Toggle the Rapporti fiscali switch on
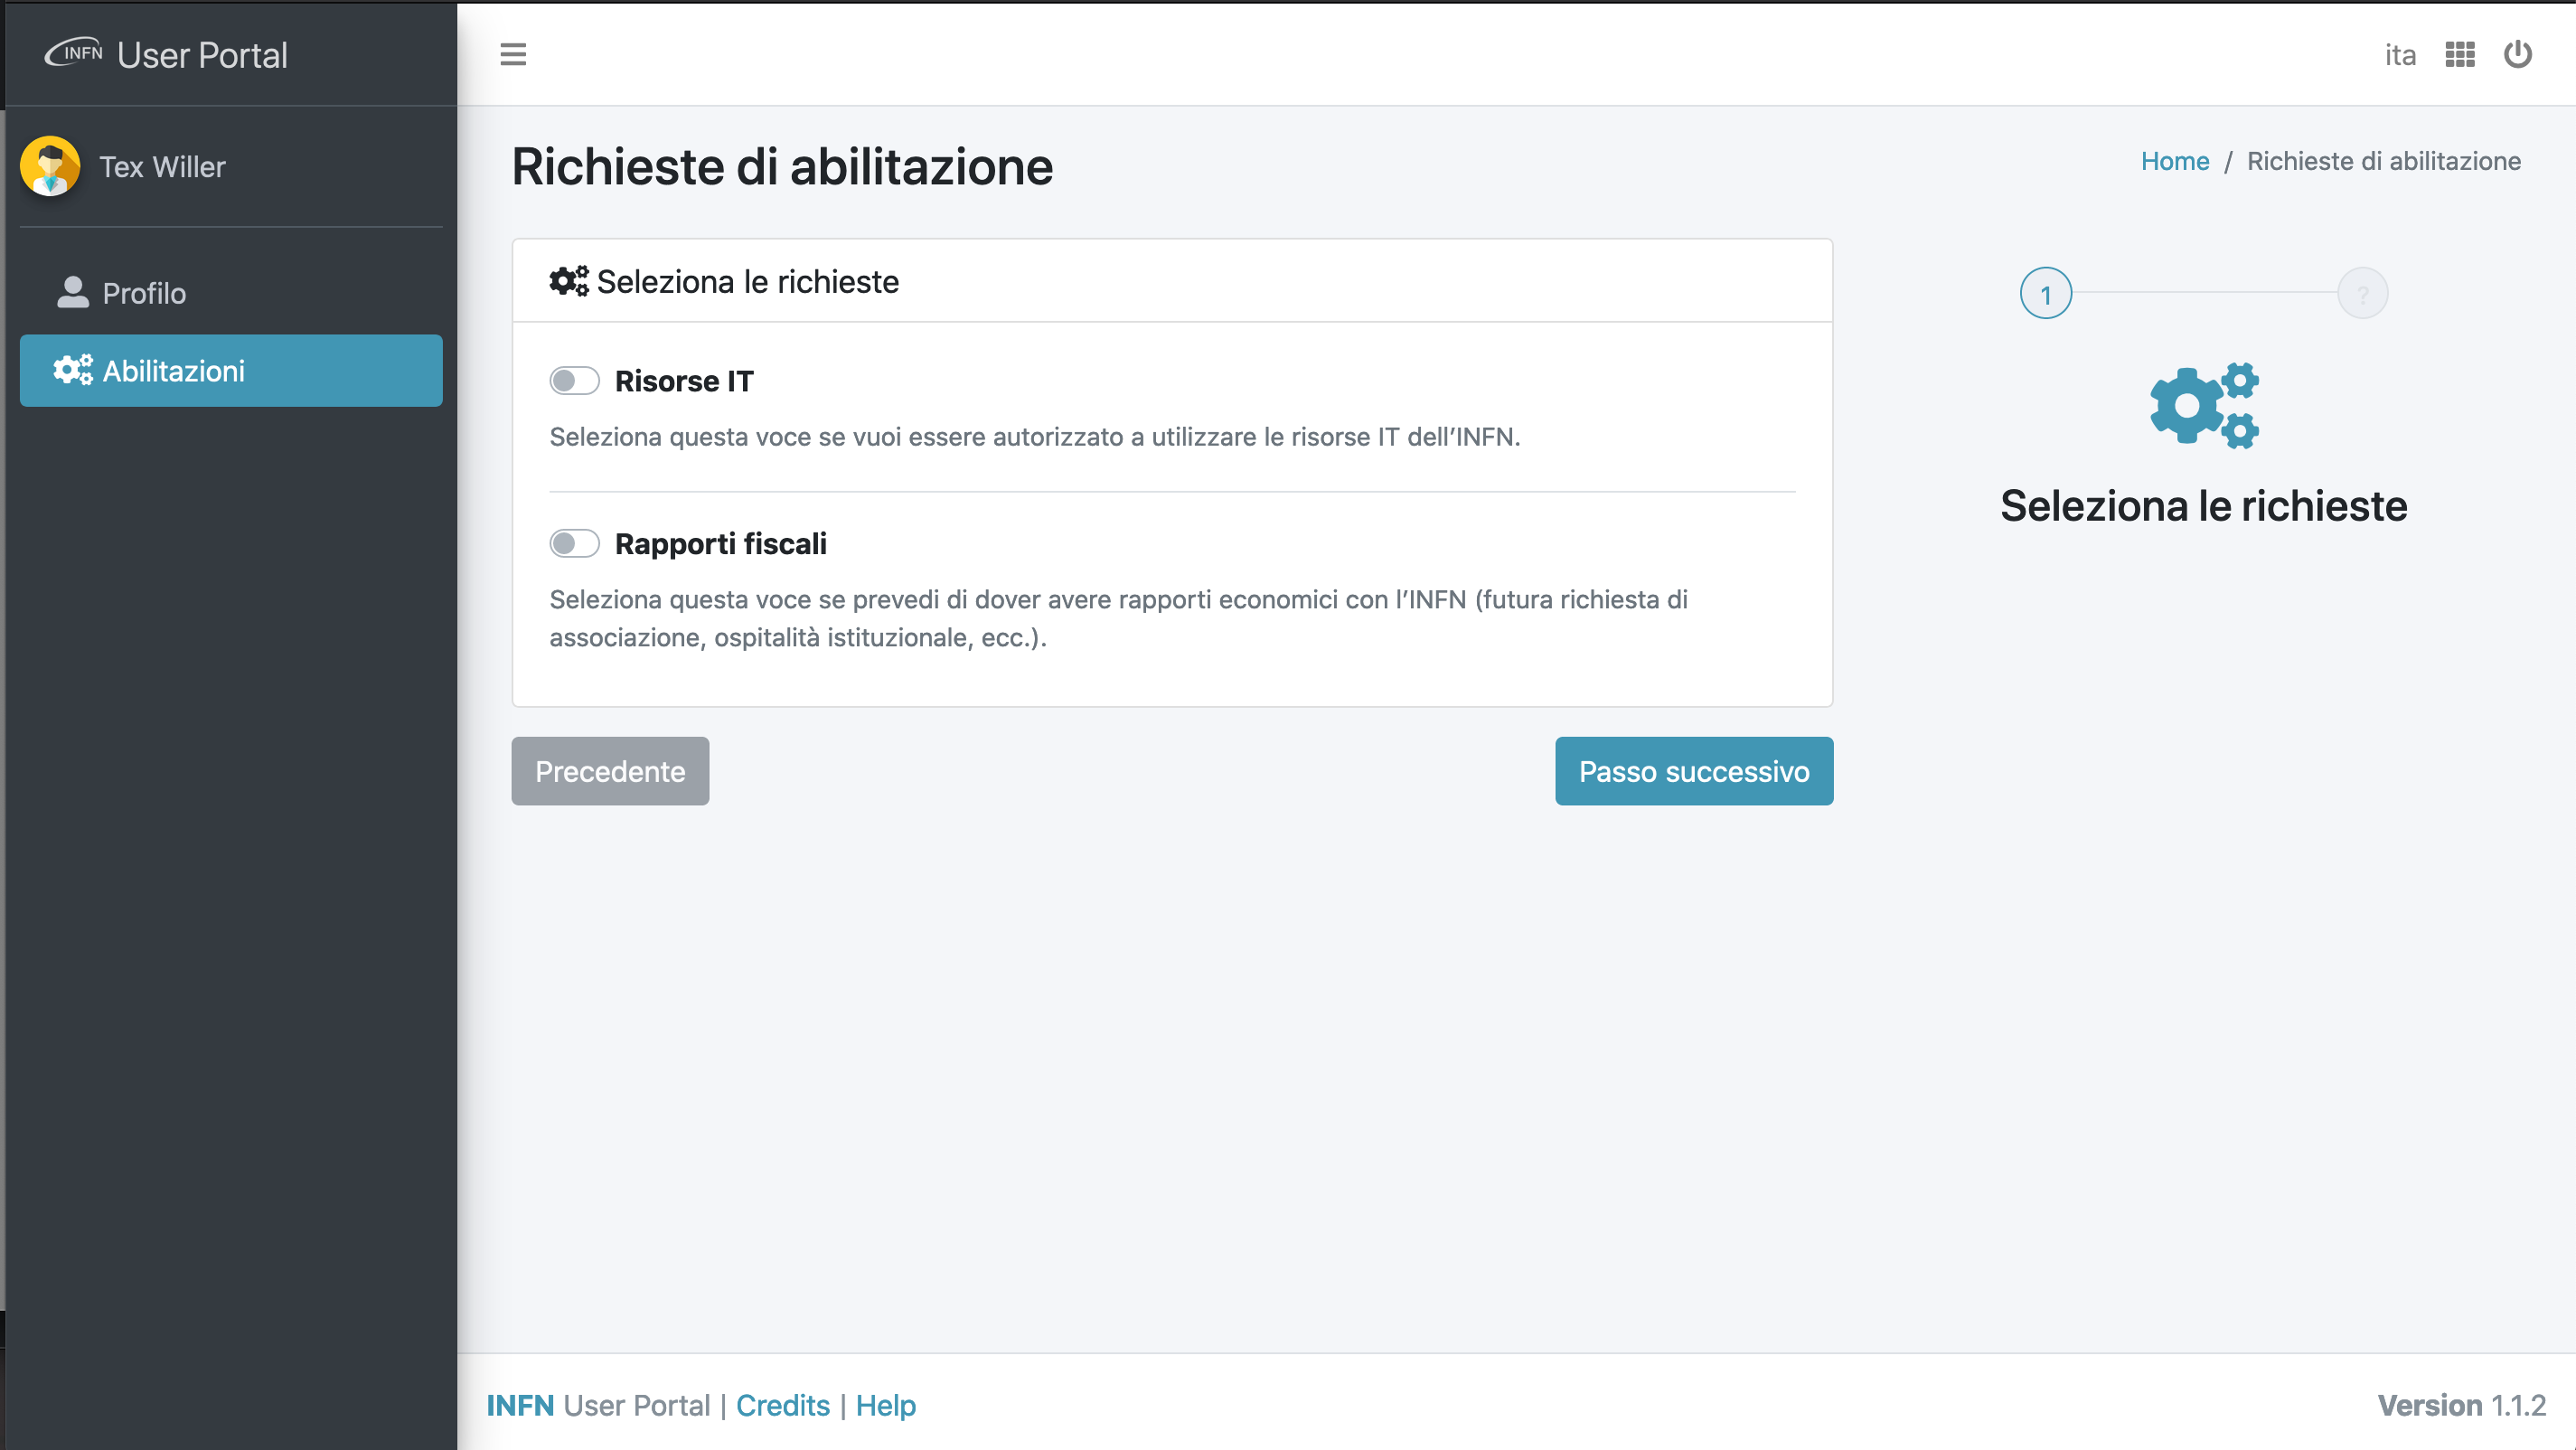 pos(575,543)
